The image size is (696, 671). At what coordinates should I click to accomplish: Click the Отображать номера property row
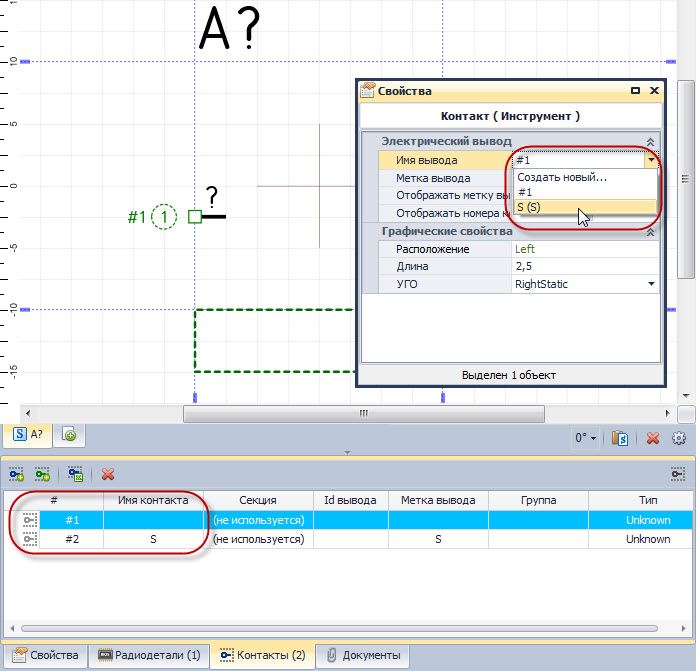coord(444,213)
